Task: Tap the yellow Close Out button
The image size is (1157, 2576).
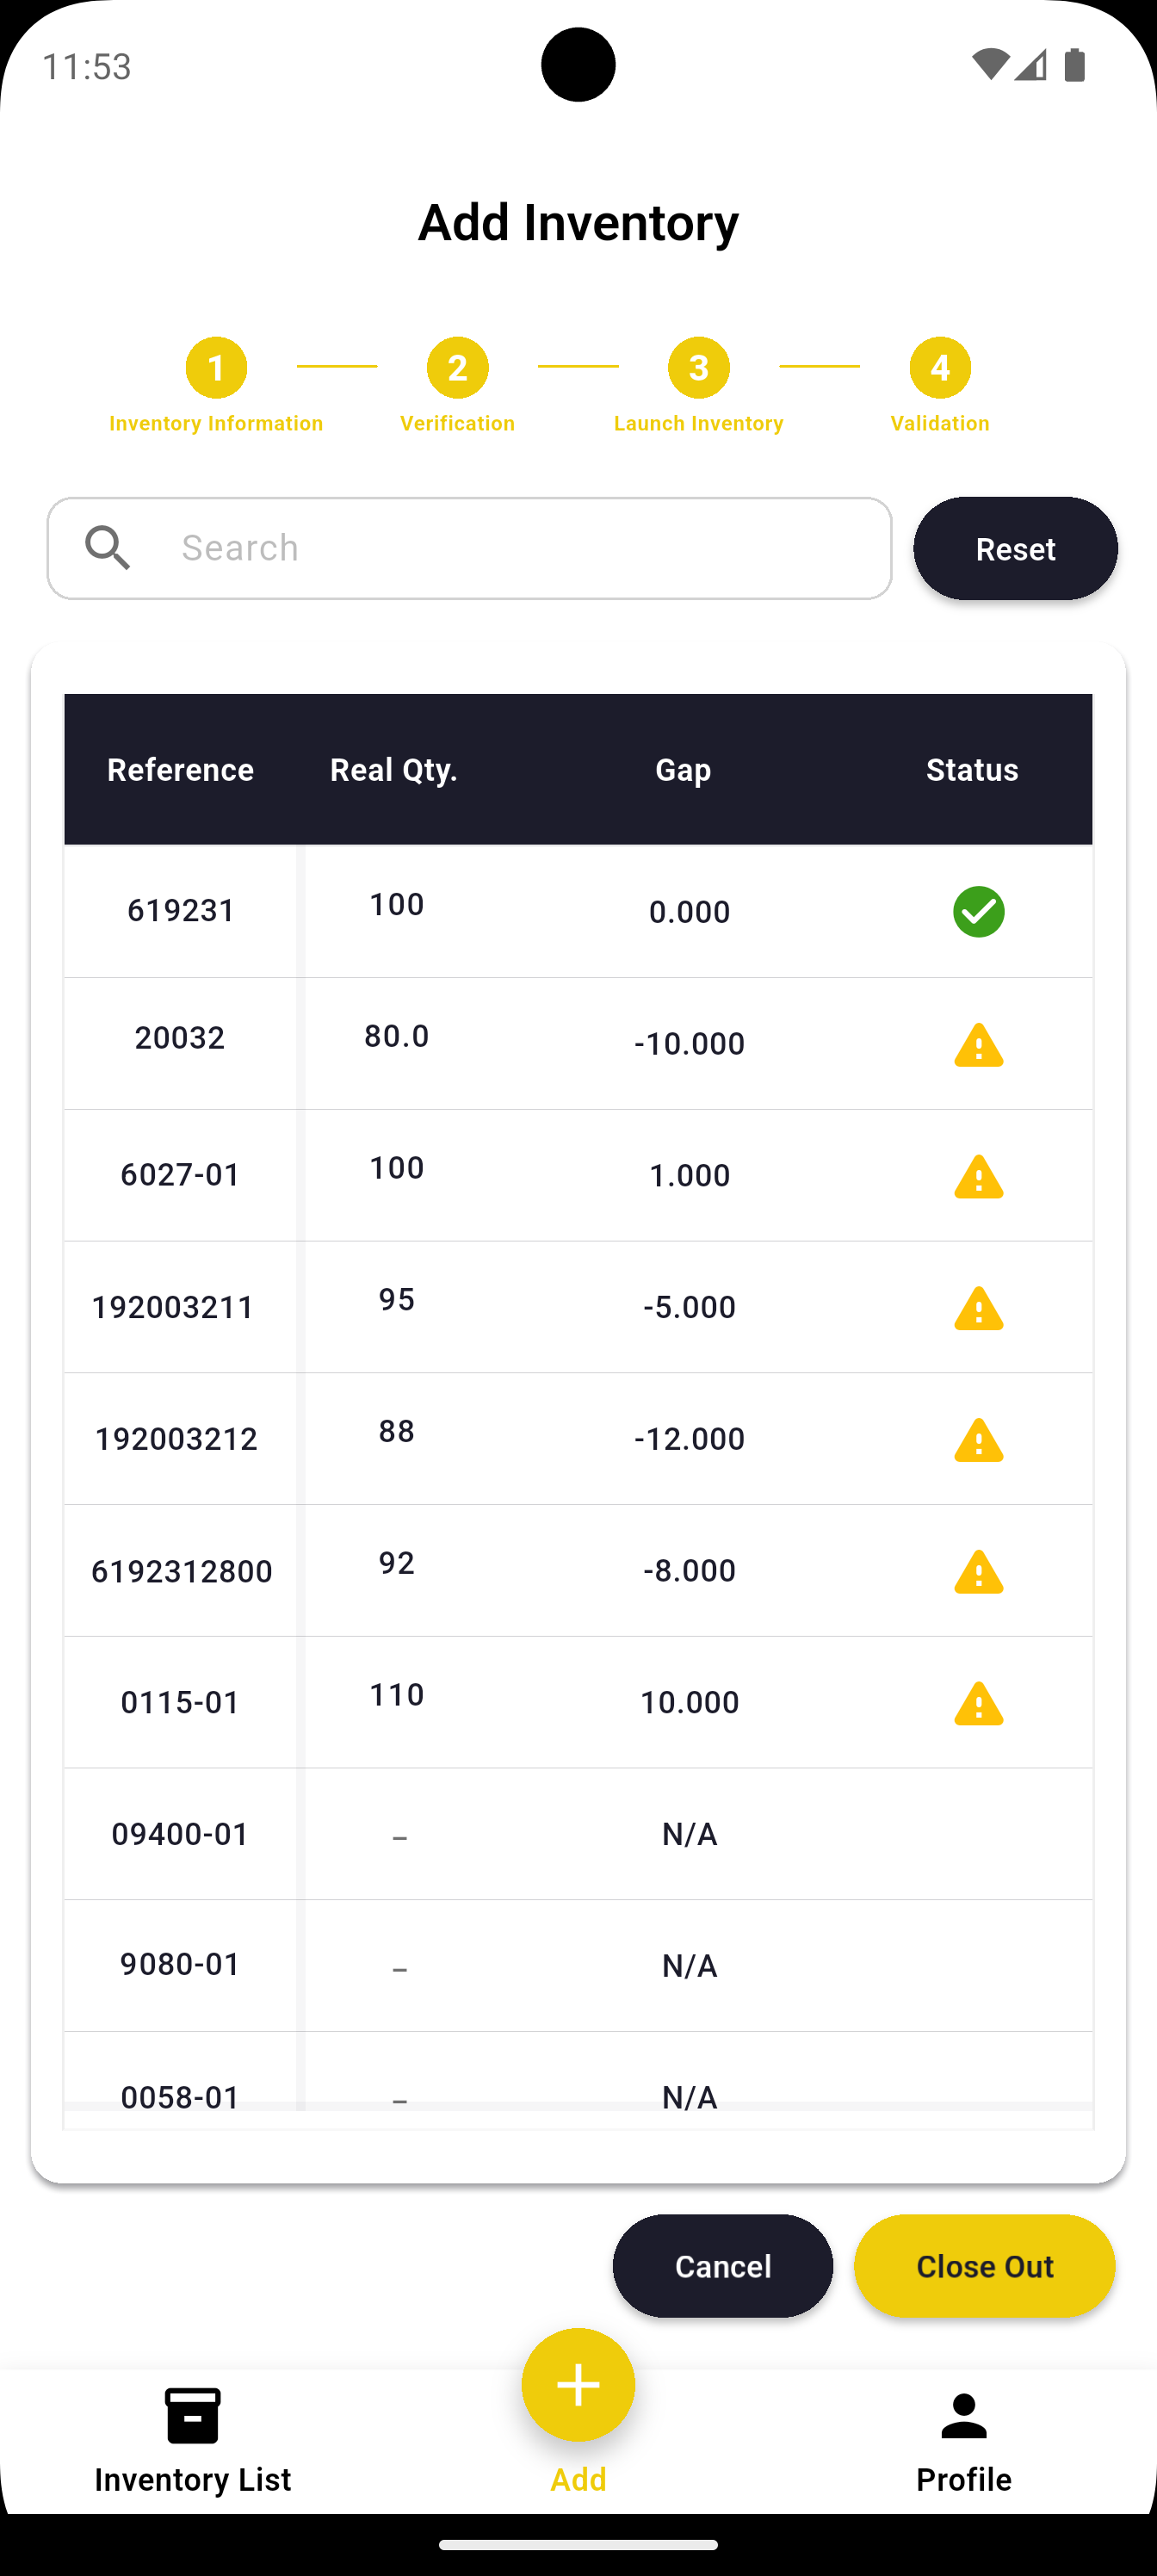Action: tap(984, 2266)
